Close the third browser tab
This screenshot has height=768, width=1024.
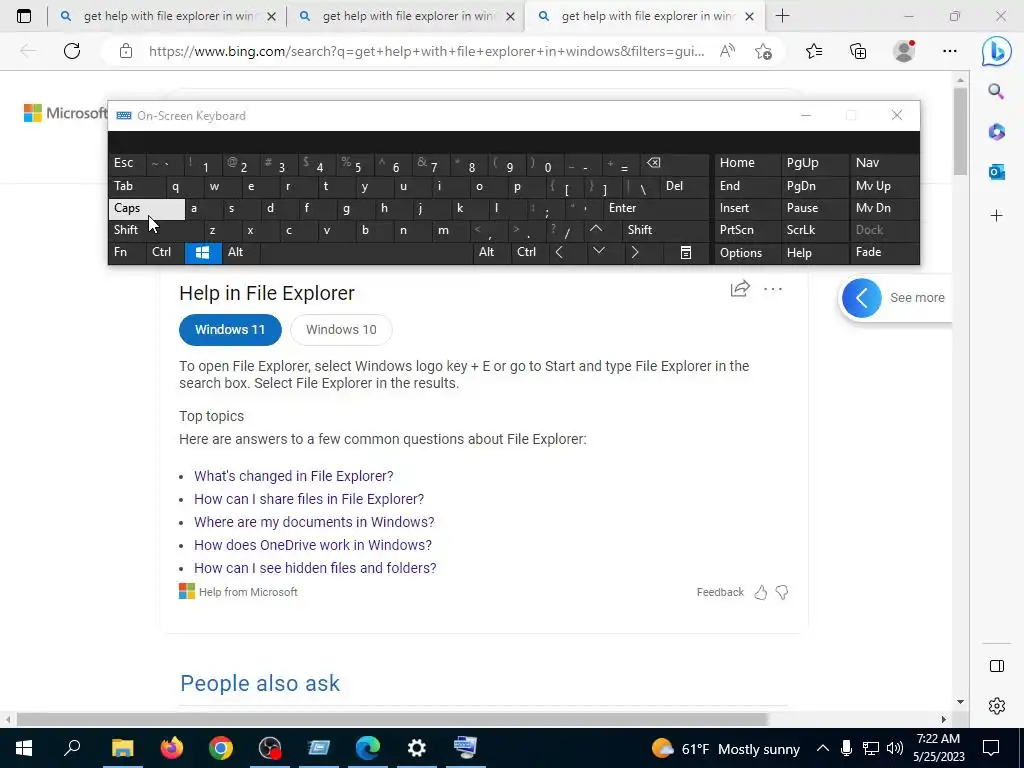(x=749, y=16)
